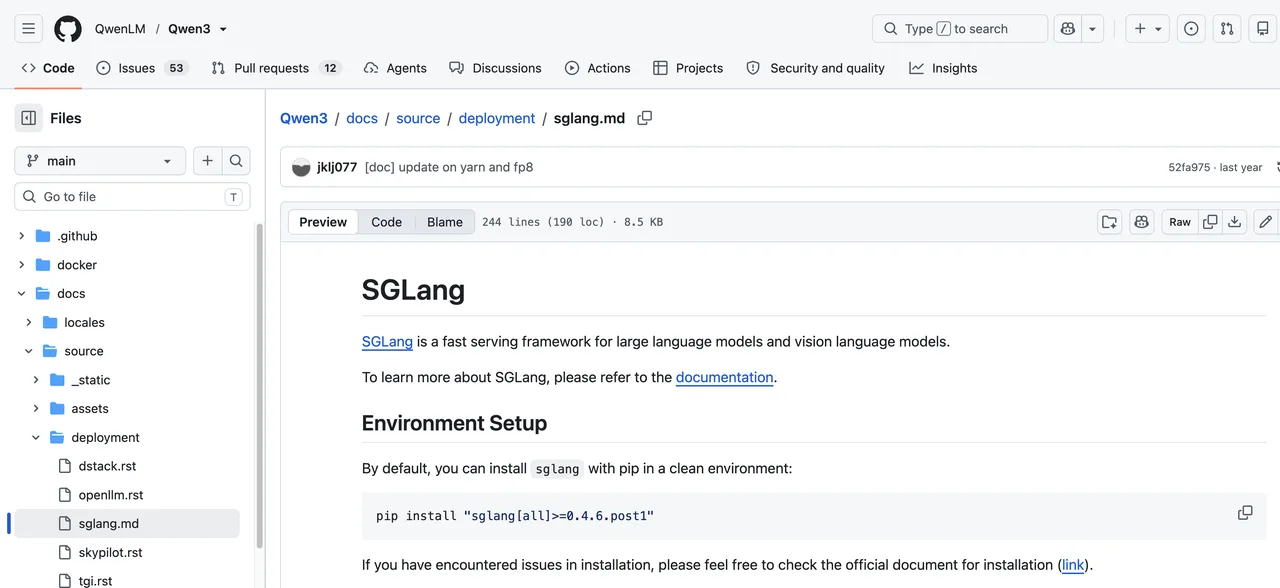Copy raw file contents
Image resolution: width=1280 pixels, height=588 pixels.
(x=1210, y=222)
